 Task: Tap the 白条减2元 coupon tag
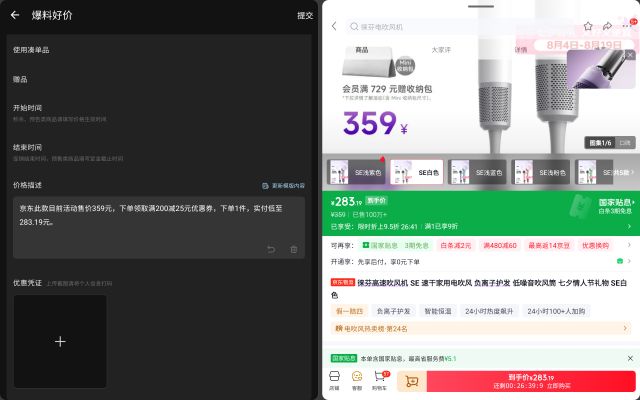point(455,245)
